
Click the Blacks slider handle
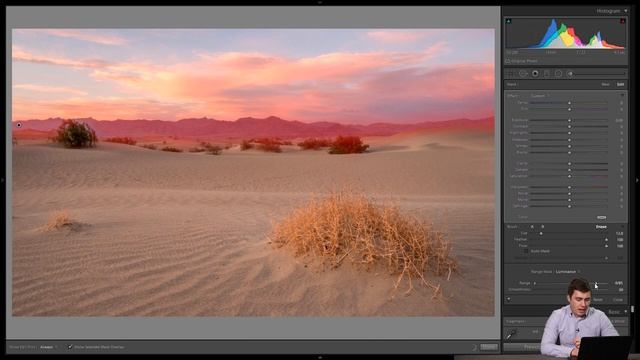point(569,153)
